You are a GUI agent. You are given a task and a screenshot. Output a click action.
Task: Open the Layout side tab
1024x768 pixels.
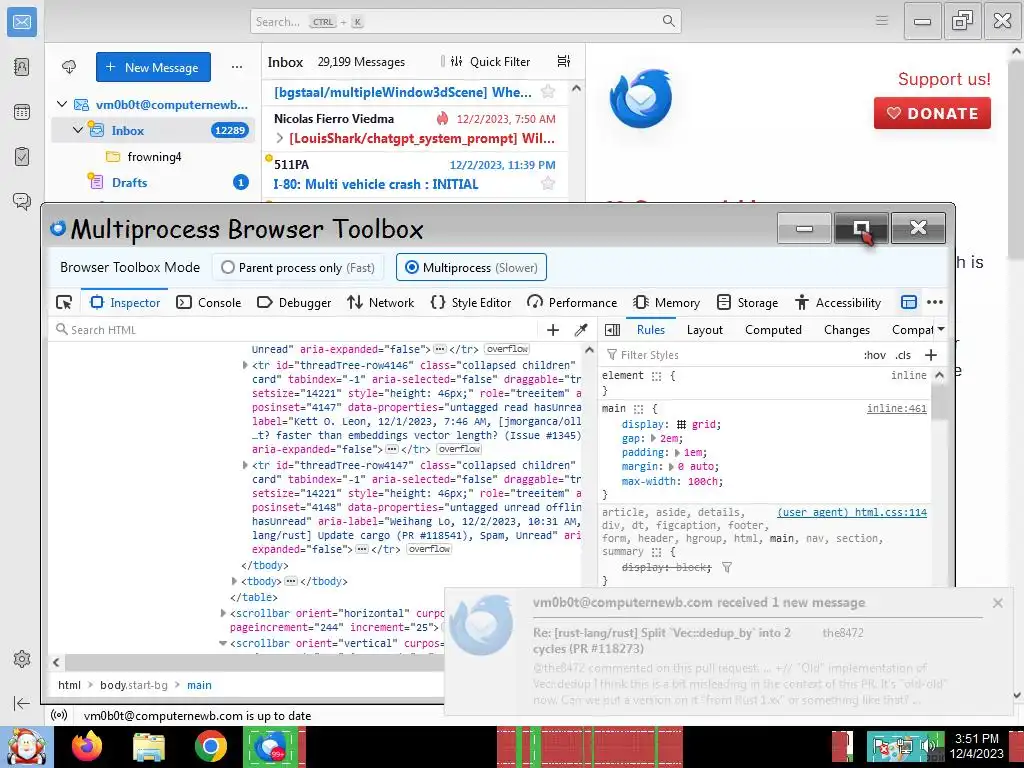[705, 330]
